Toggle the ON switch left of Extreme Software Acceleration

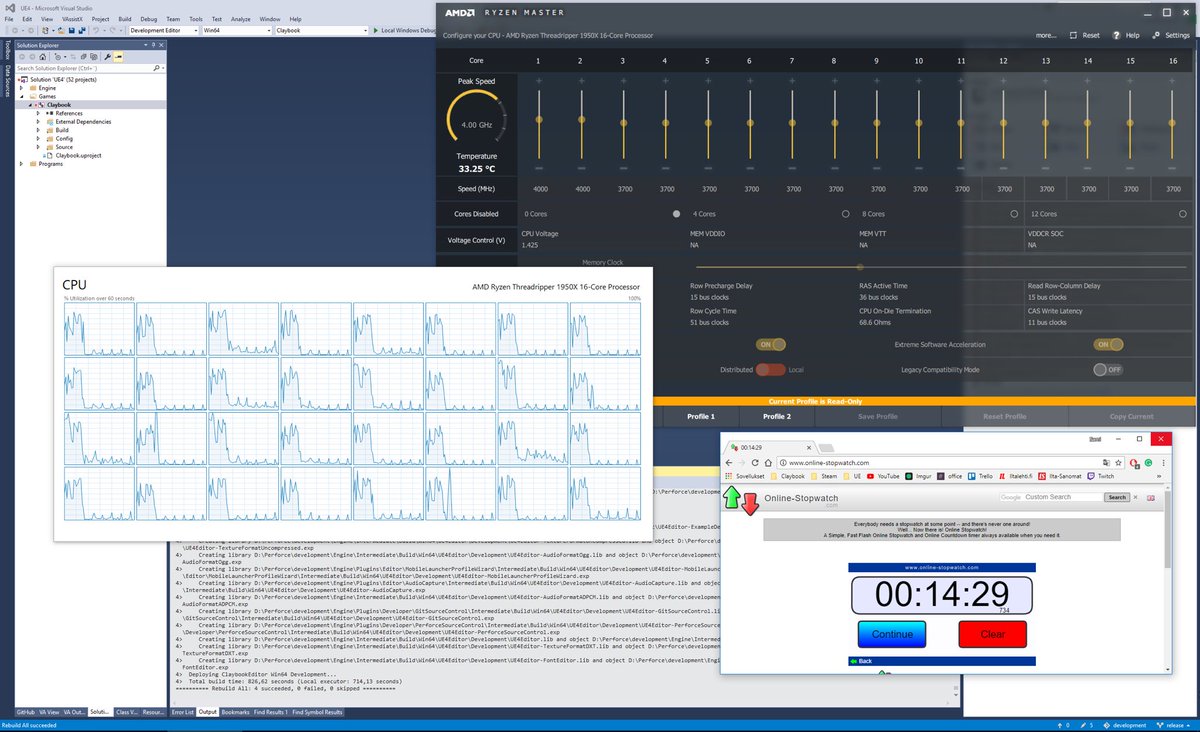tap(771, 344)
